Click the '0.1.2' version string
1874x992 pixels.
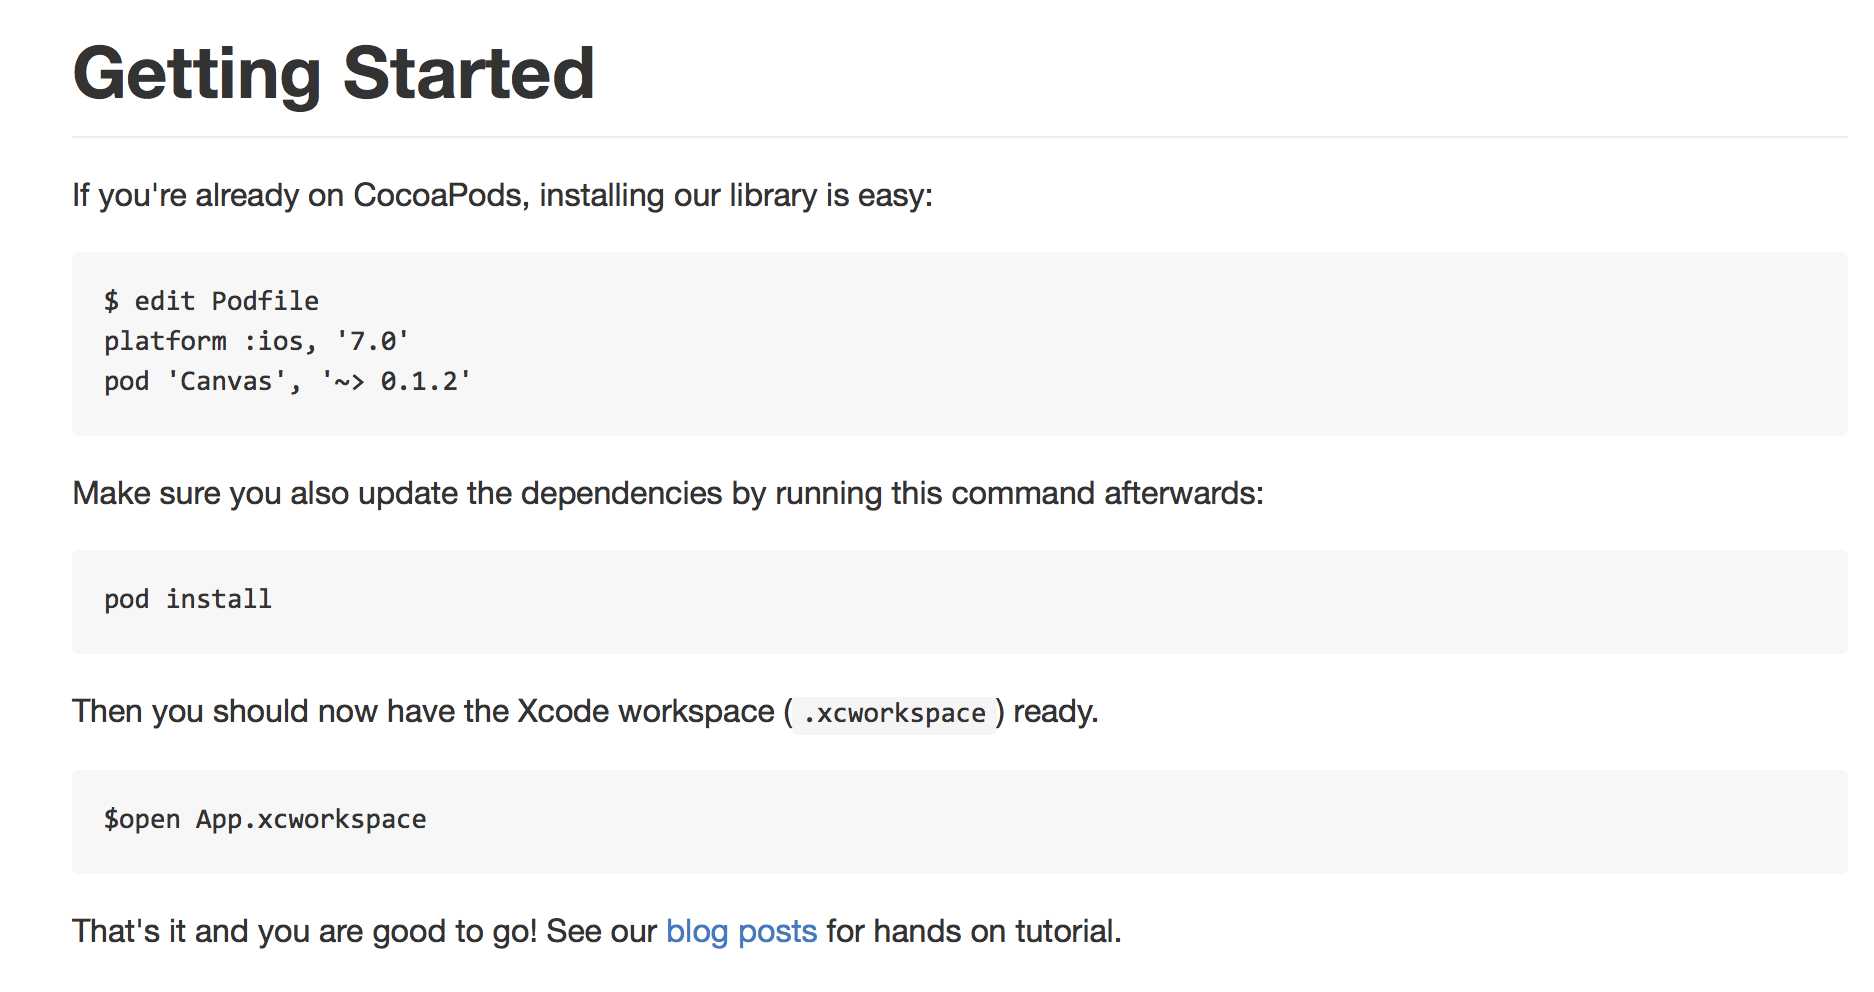click(x=419, y=381)
